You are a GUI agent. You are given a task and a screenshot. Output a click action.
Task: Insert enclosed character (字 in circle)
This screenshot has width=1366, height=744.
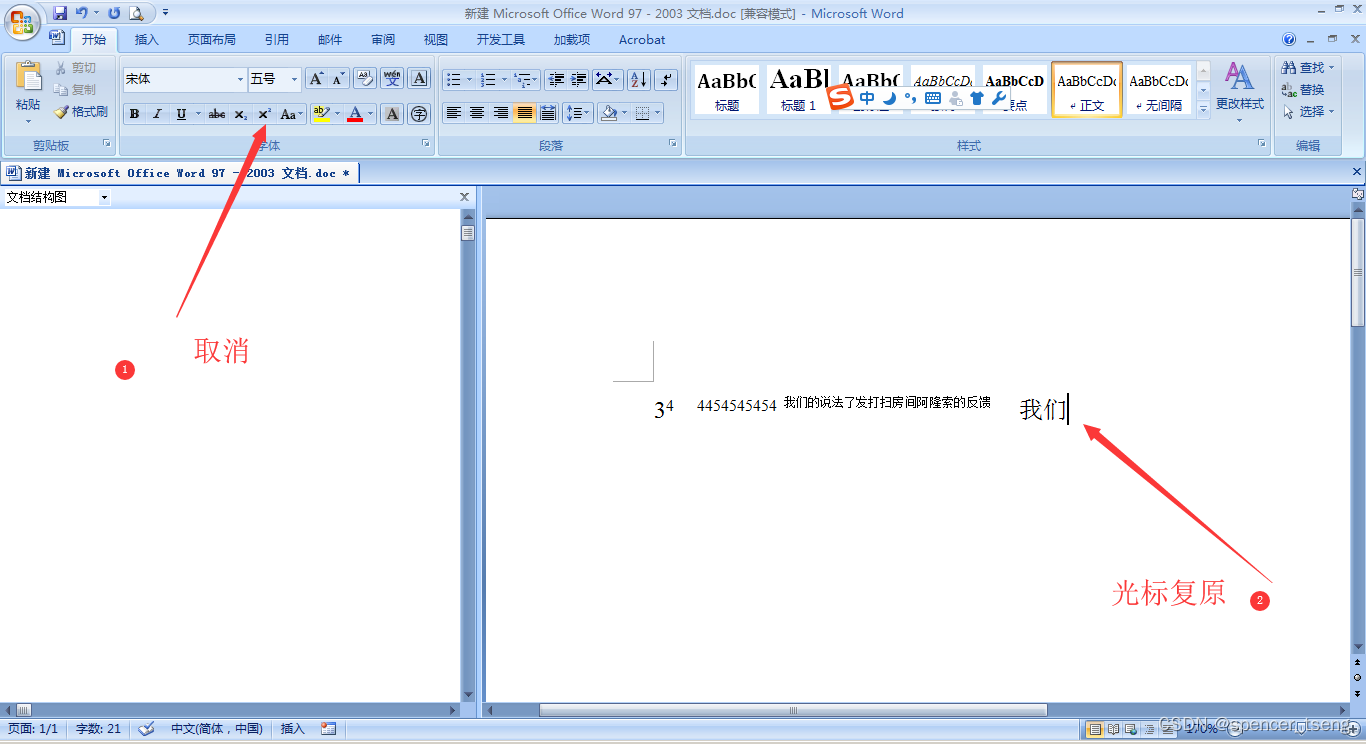click(420, 114)
